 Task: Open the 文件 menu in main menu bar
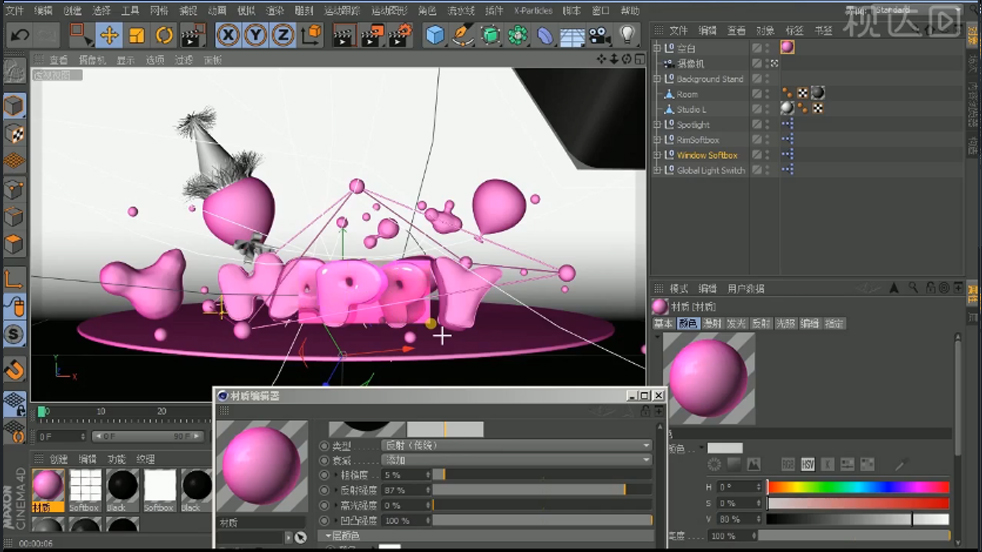pos(14,11)
